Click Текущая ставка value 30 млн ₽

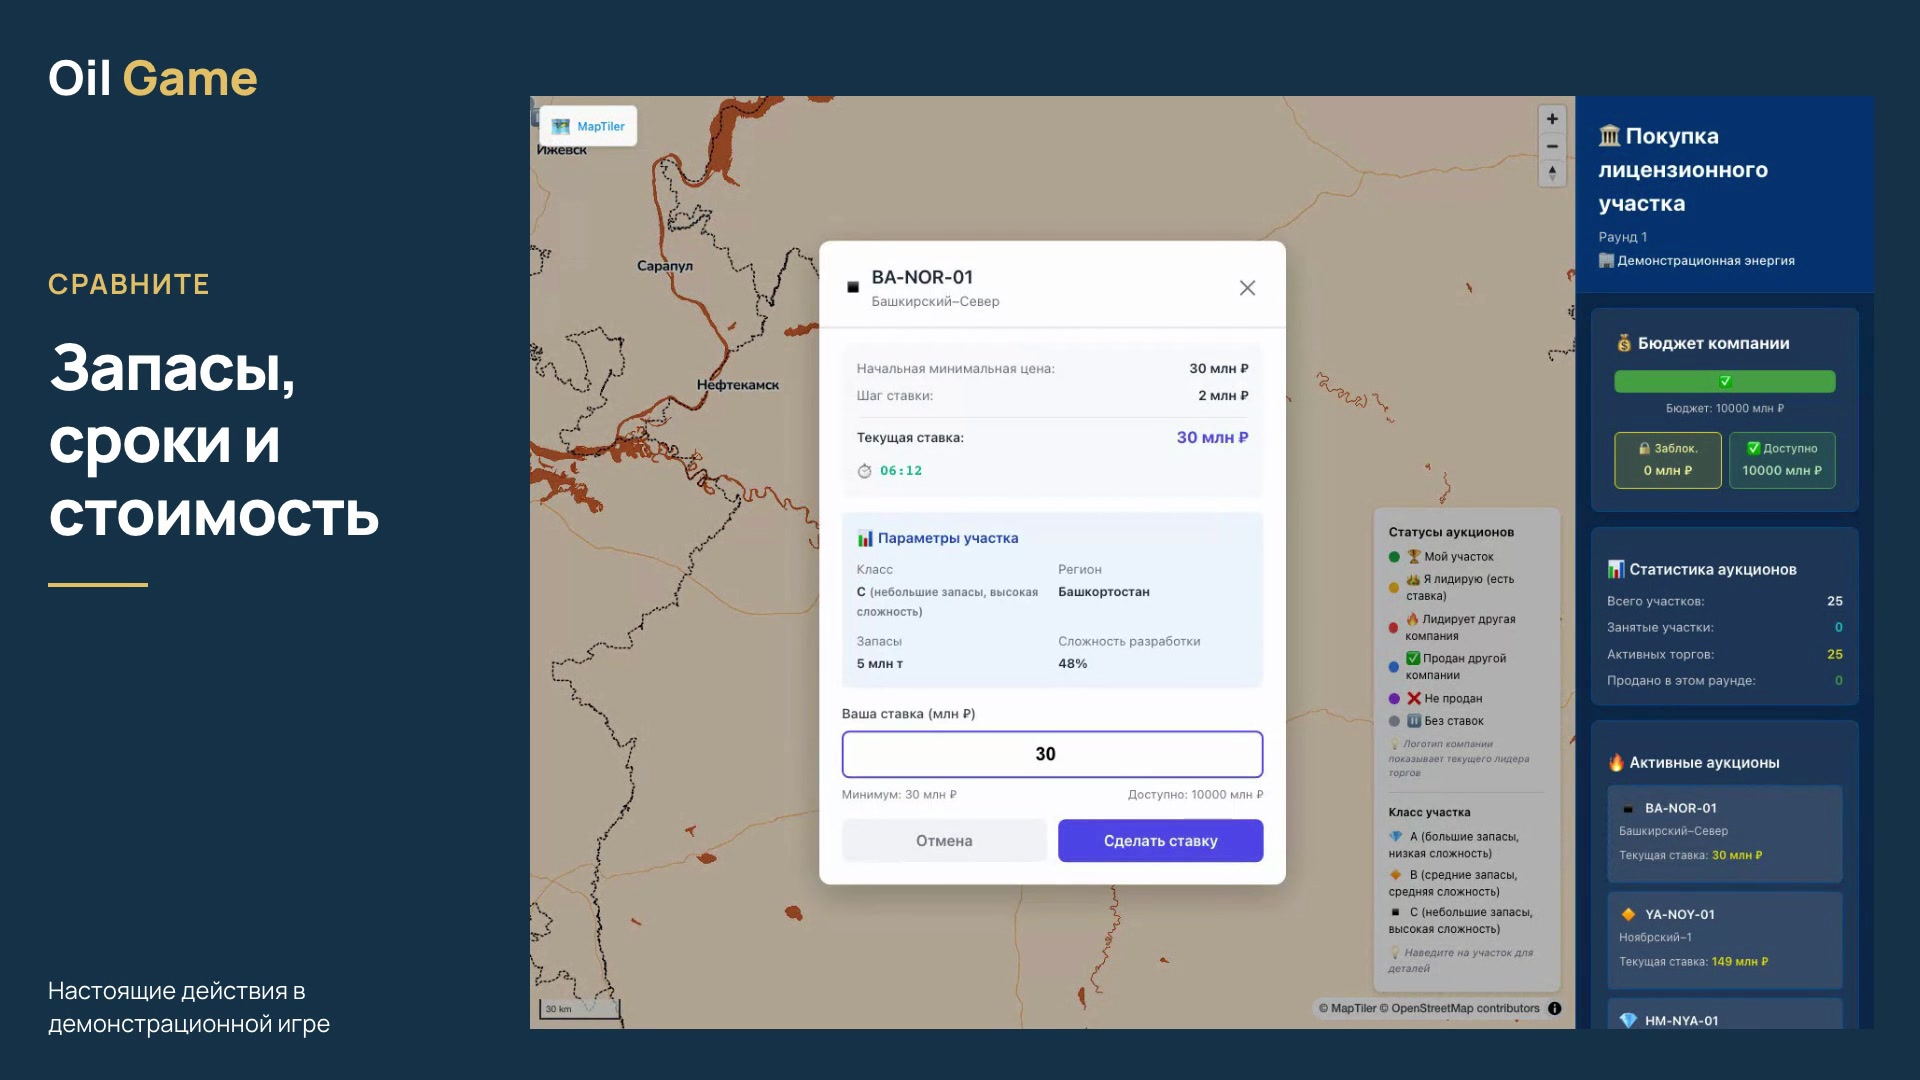pos(1212,437)
